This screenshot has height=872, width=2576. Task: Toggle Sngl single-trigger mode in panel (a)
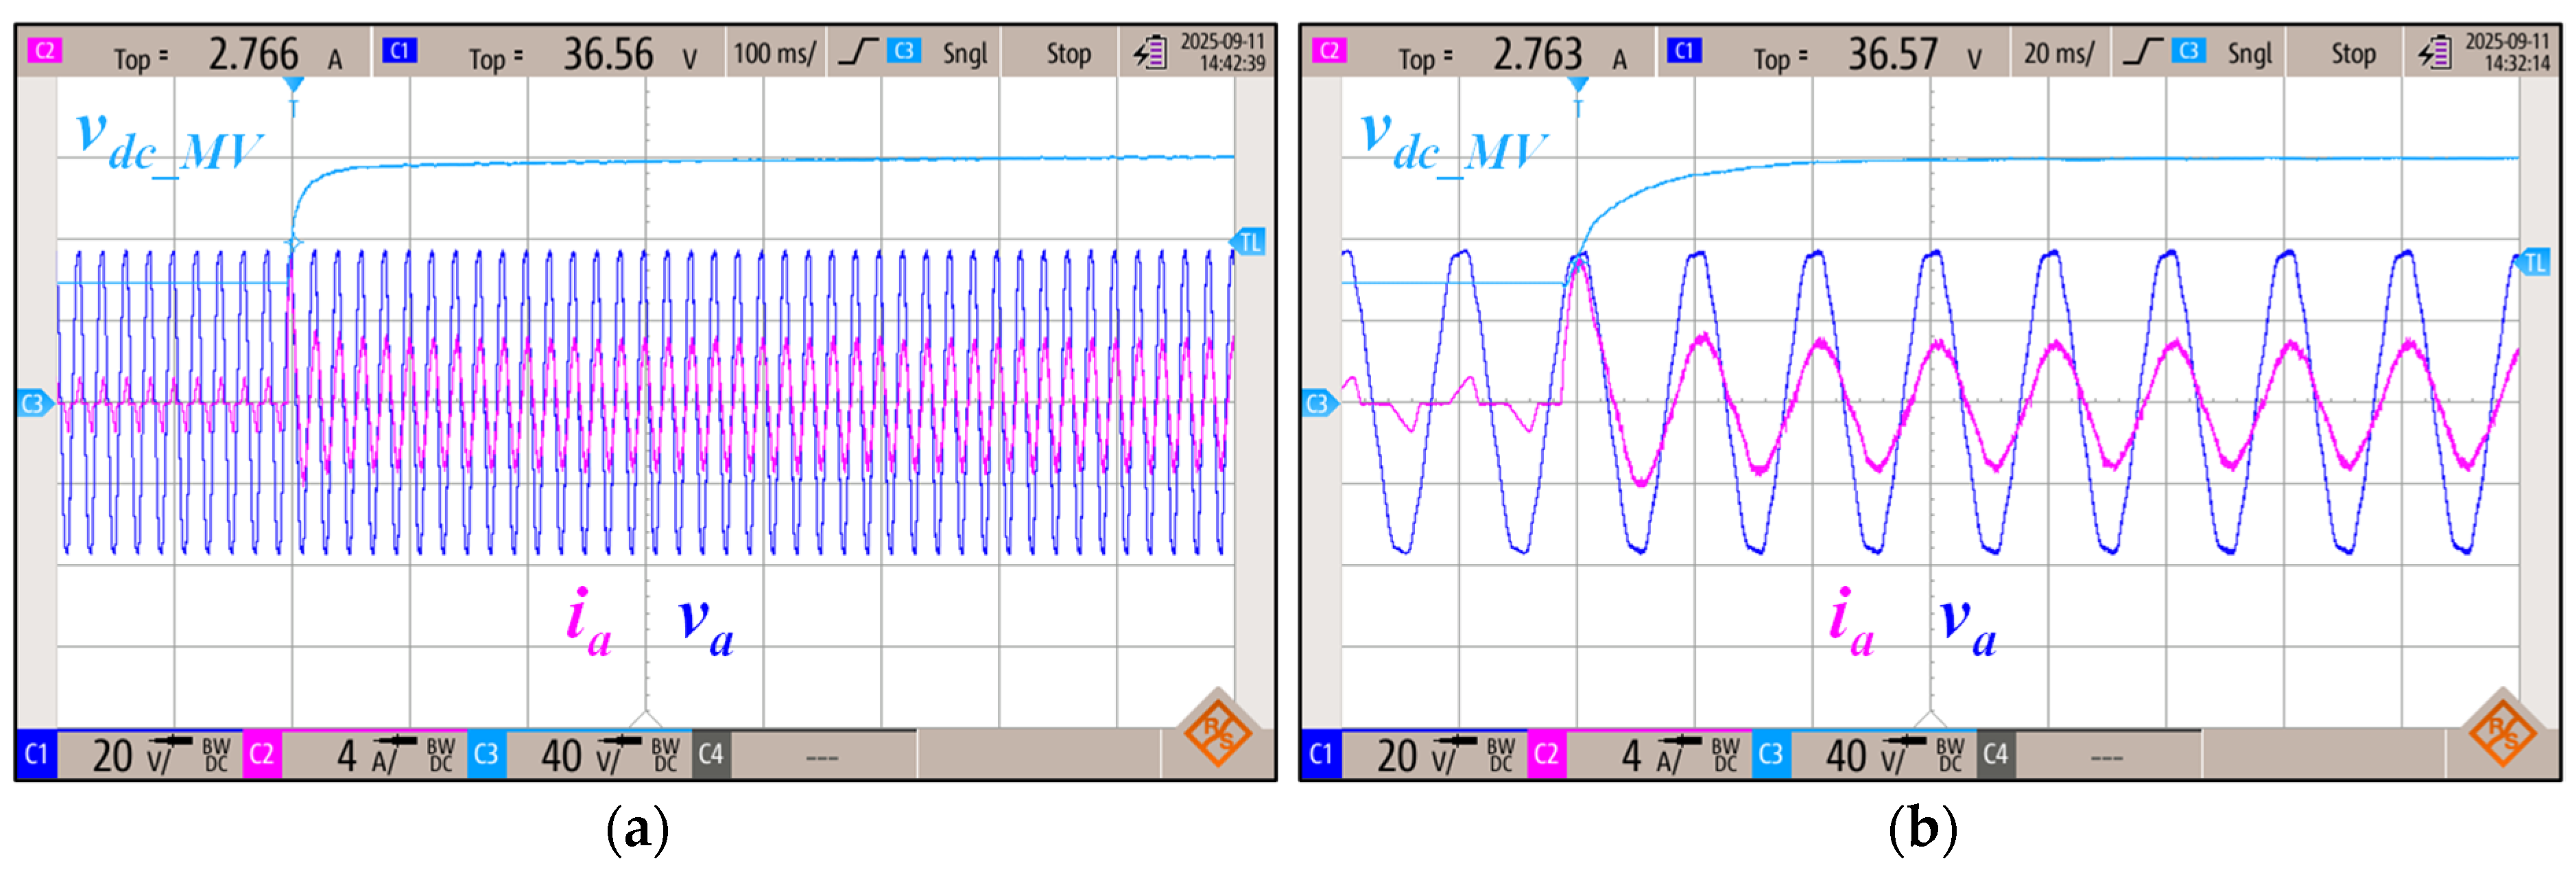(x=964, y=54)
